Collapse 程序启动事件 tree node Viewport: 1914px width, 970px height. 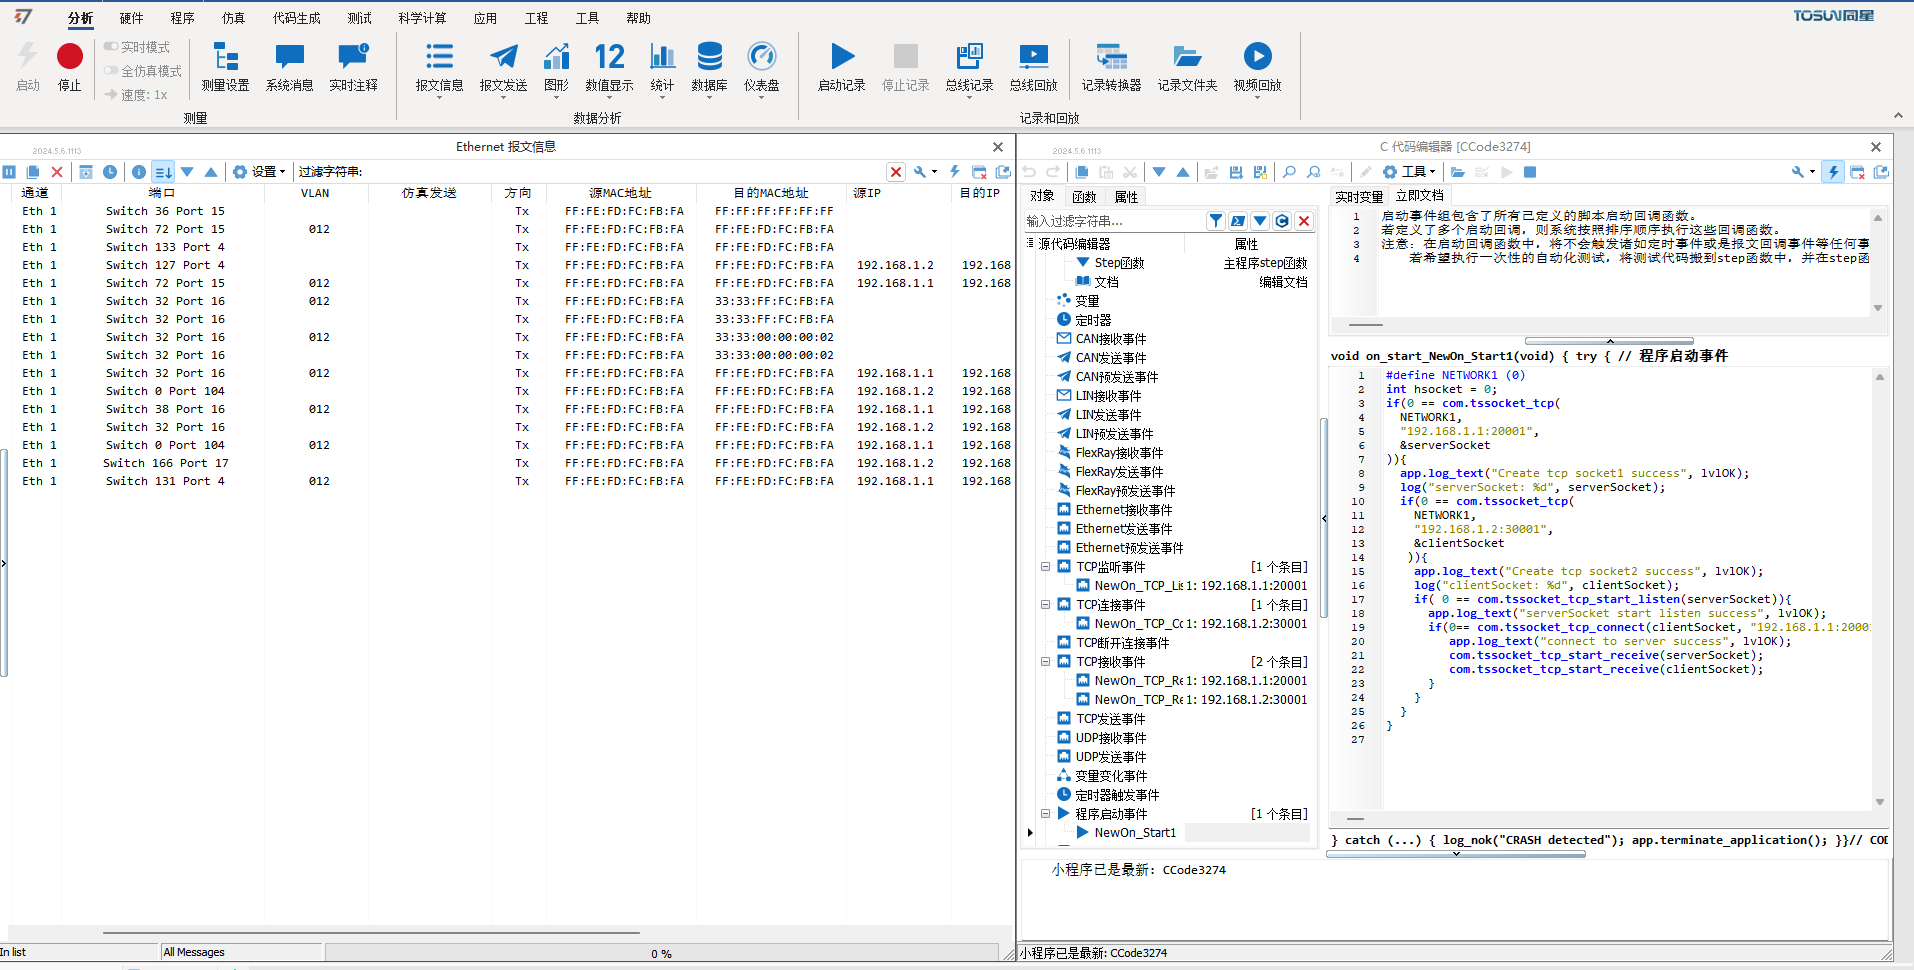[x=1045, y=814]
